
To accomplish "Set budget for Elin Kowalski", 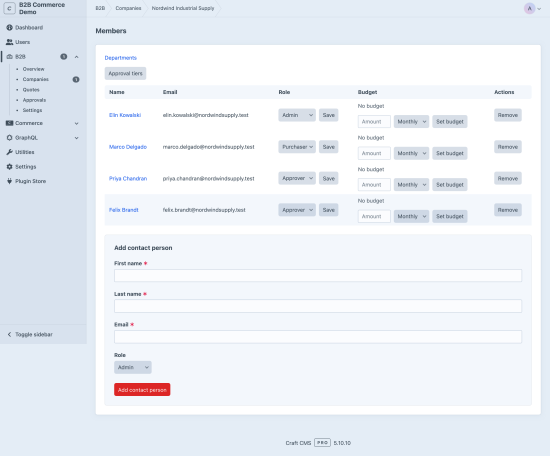I will point(450,122).
